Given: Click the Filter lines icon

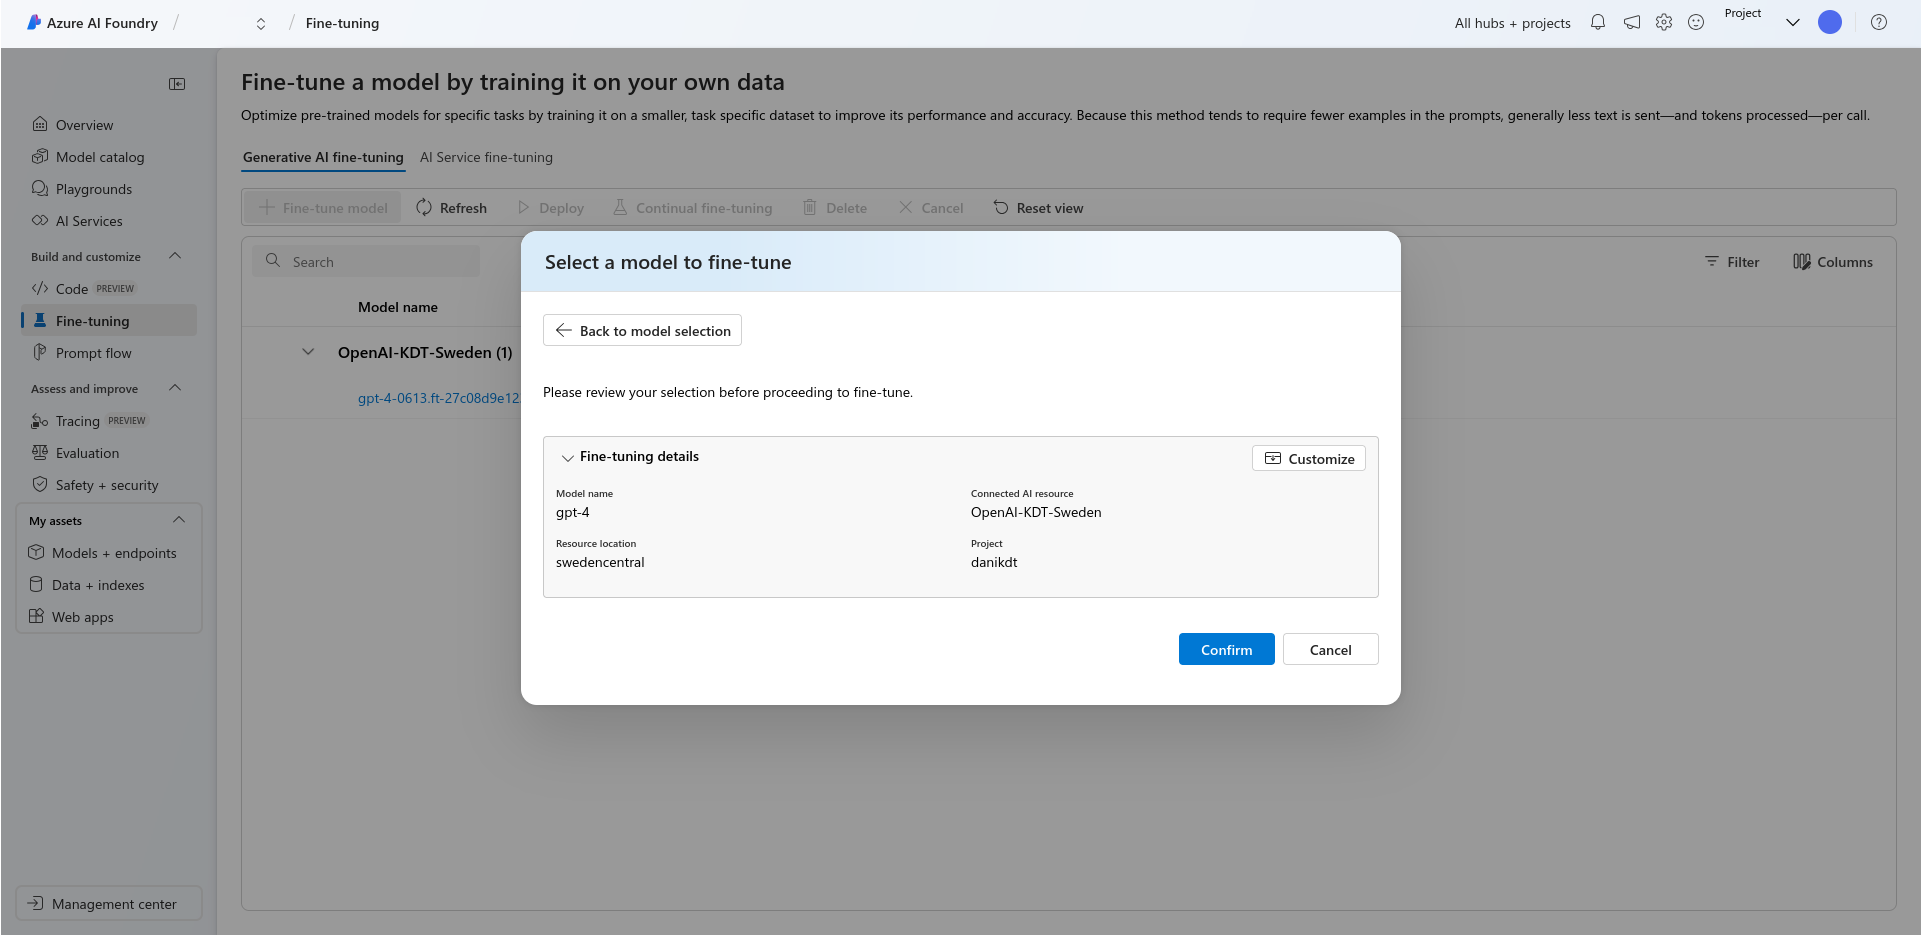Looking at the screenshot, I should click(x=1712, y=262).
